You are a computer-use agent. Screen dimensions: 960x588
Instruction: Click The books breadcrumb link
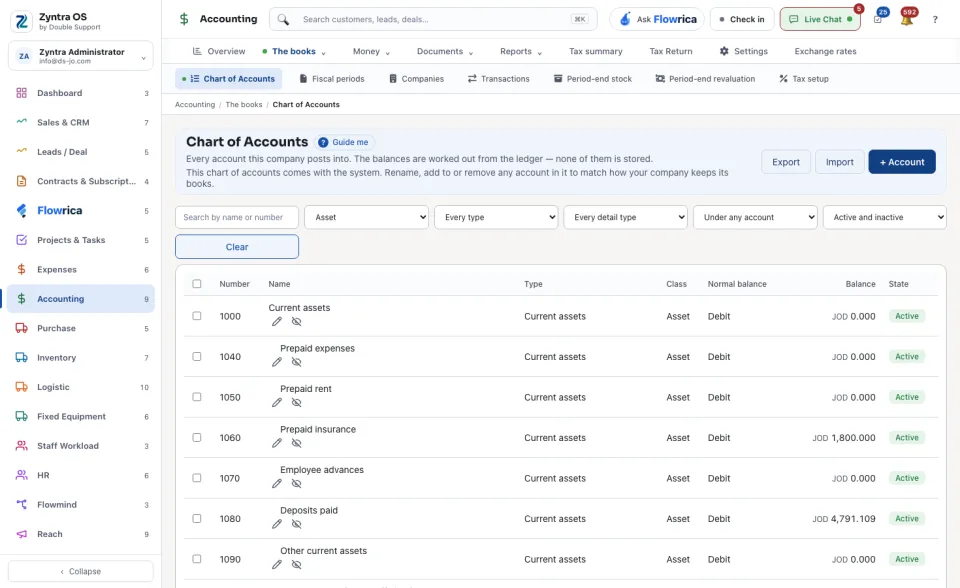[244, 105]
